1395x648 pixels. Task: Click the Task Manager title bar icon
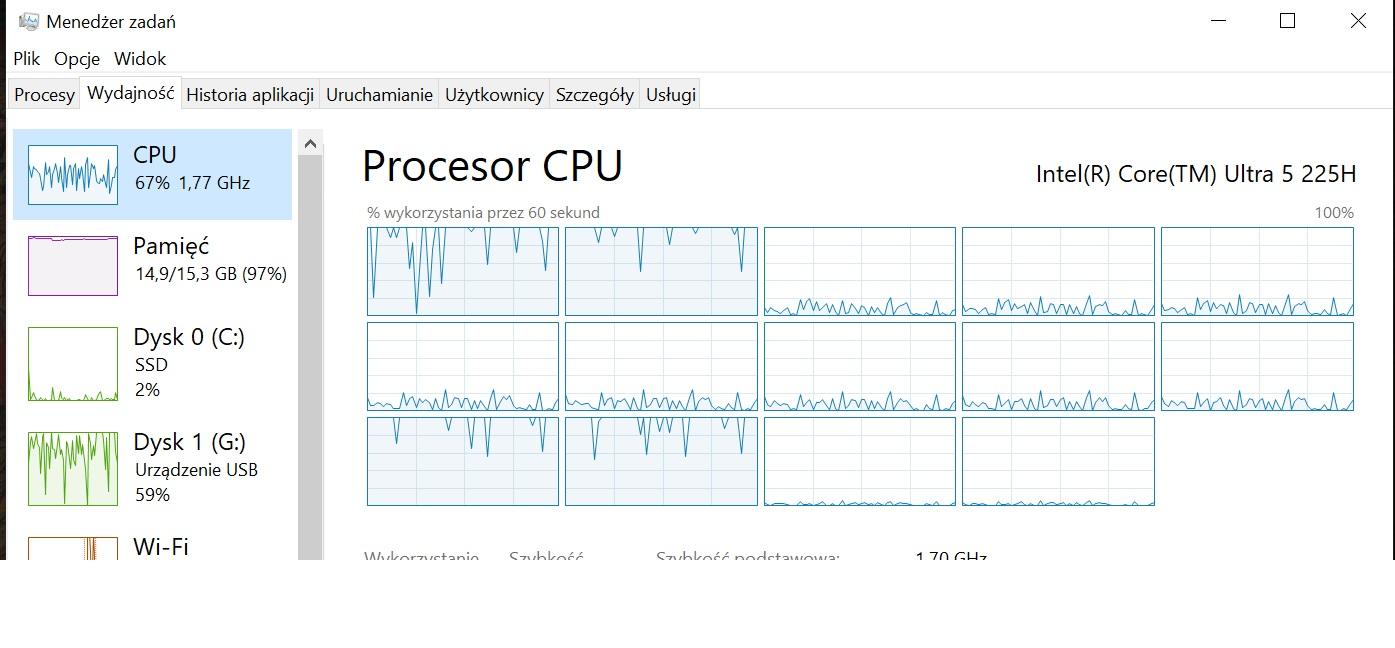click(29, 21)
